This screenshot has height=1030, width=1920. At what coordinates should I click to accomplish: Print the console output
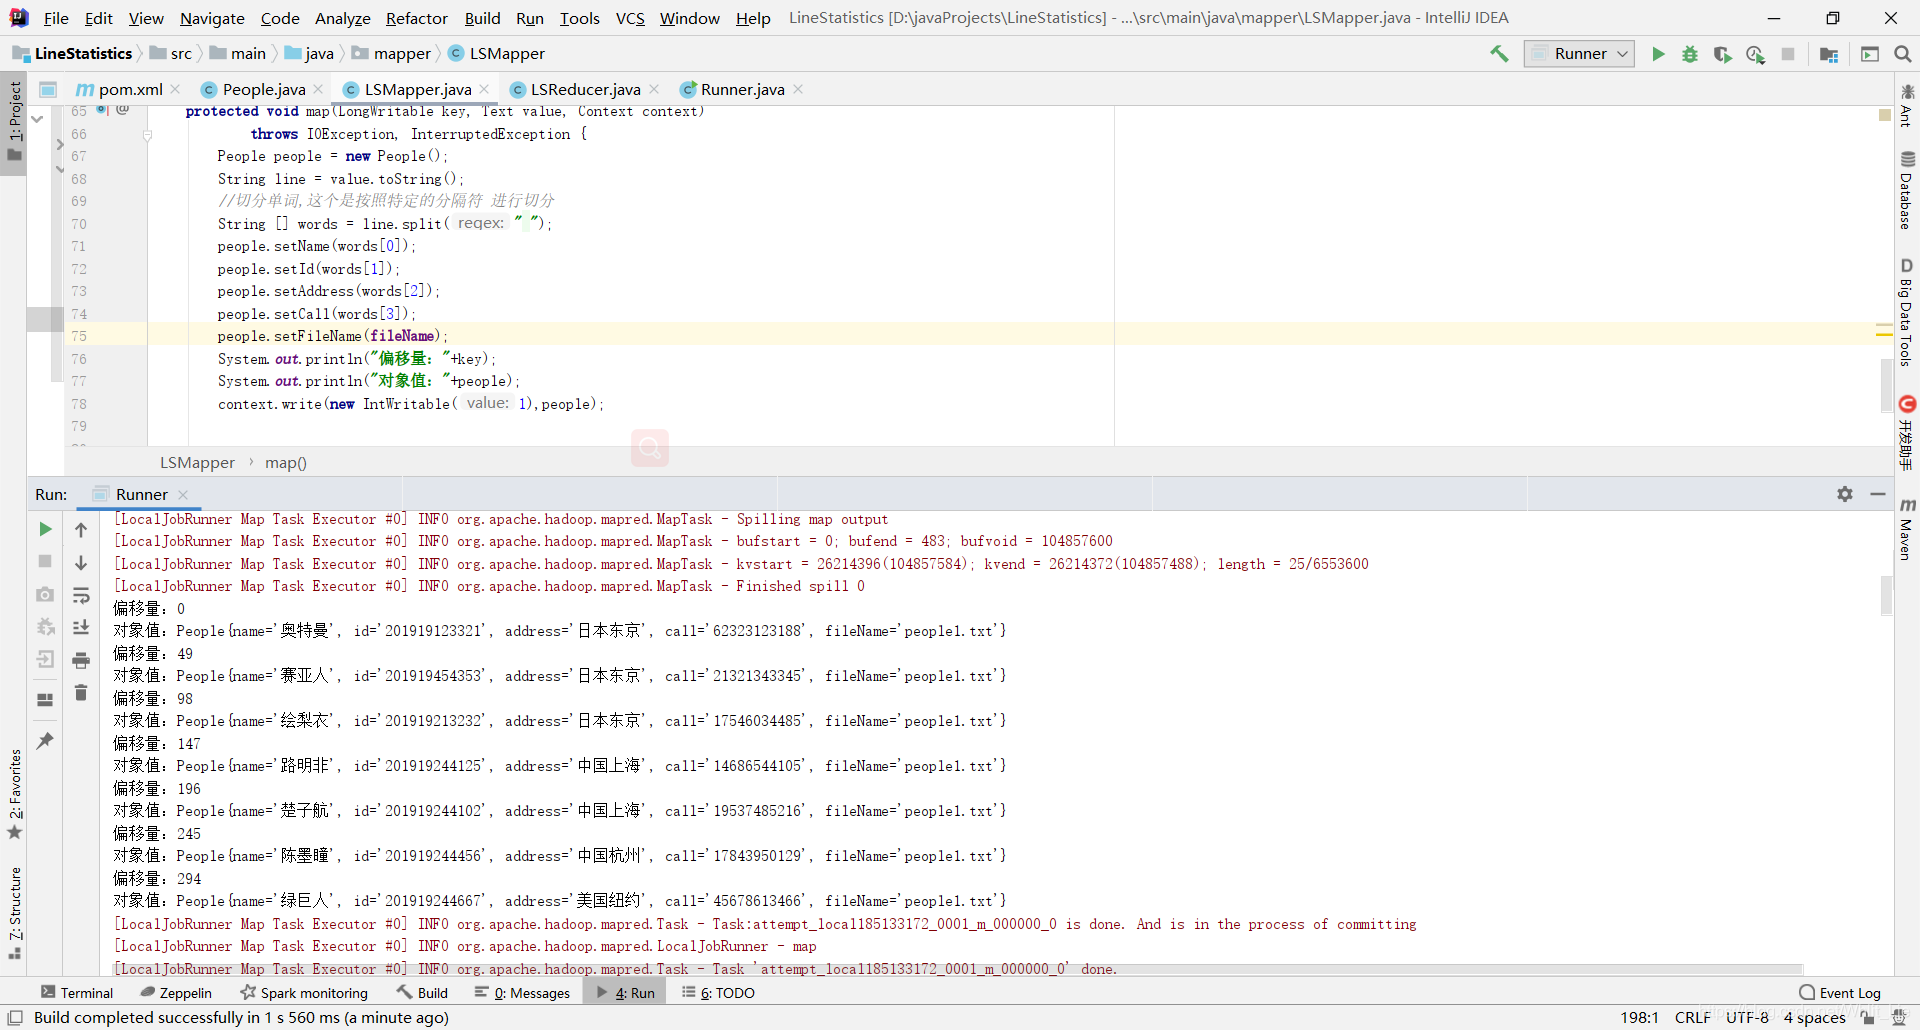(x=81, y=660)
